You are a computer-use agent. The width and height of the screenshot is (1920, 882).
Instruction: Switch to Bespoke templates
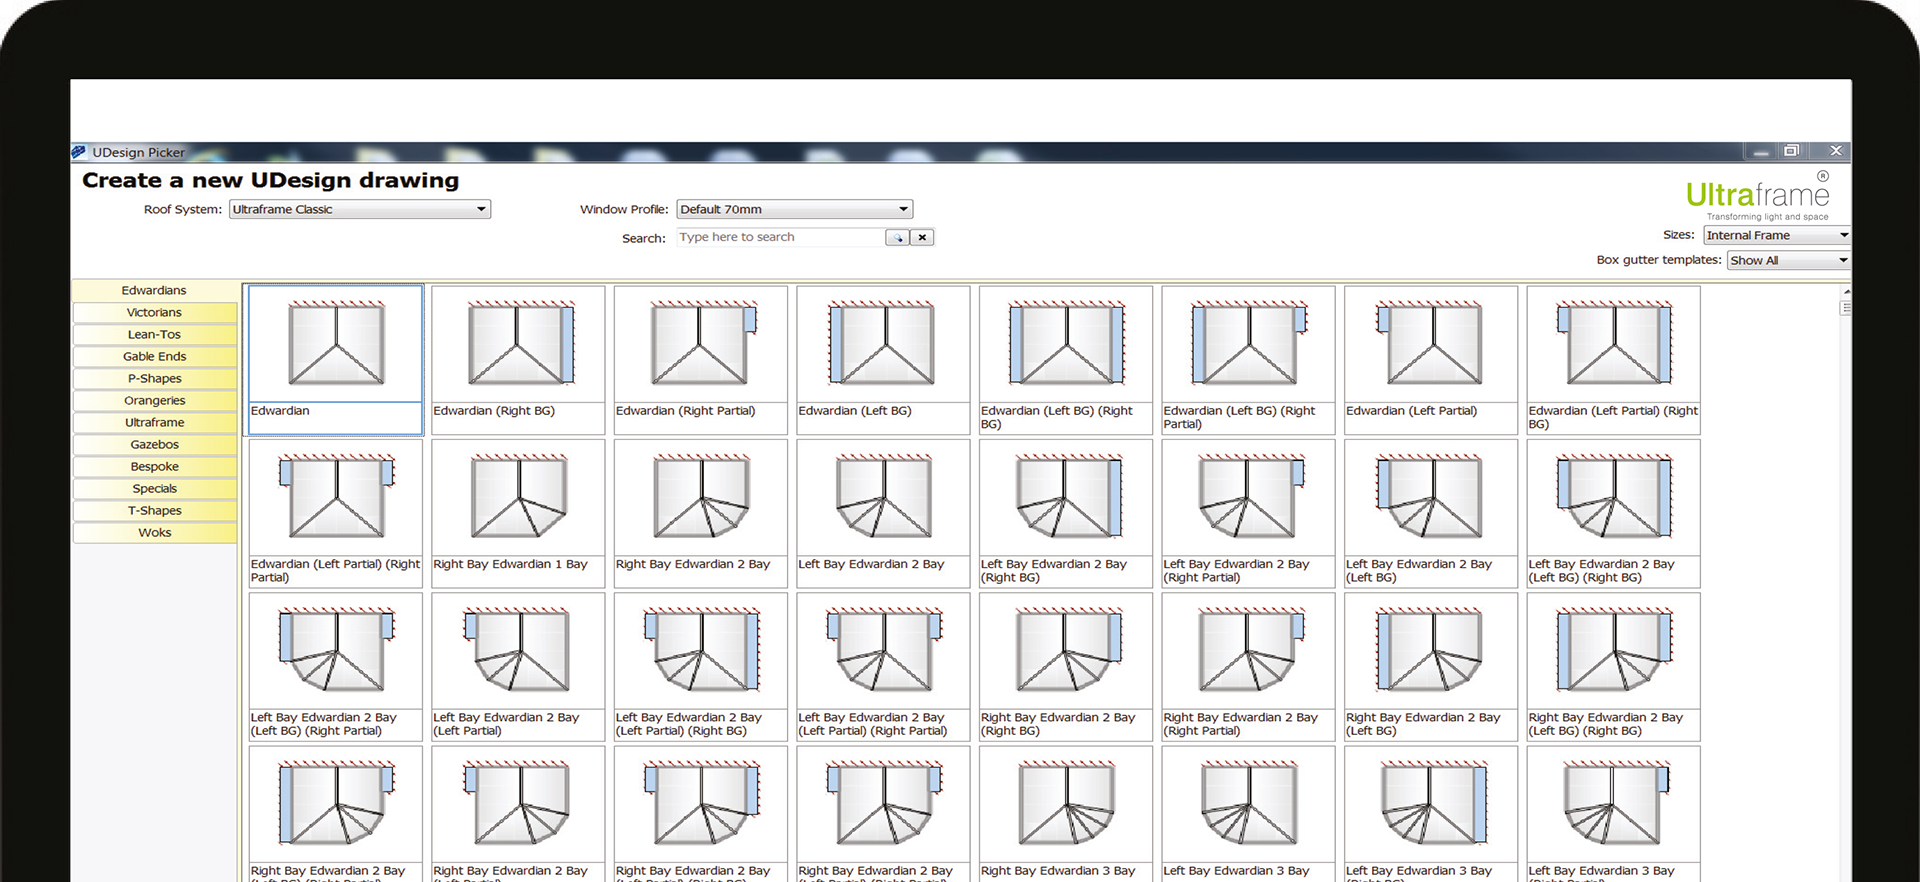tap(154, 466)
